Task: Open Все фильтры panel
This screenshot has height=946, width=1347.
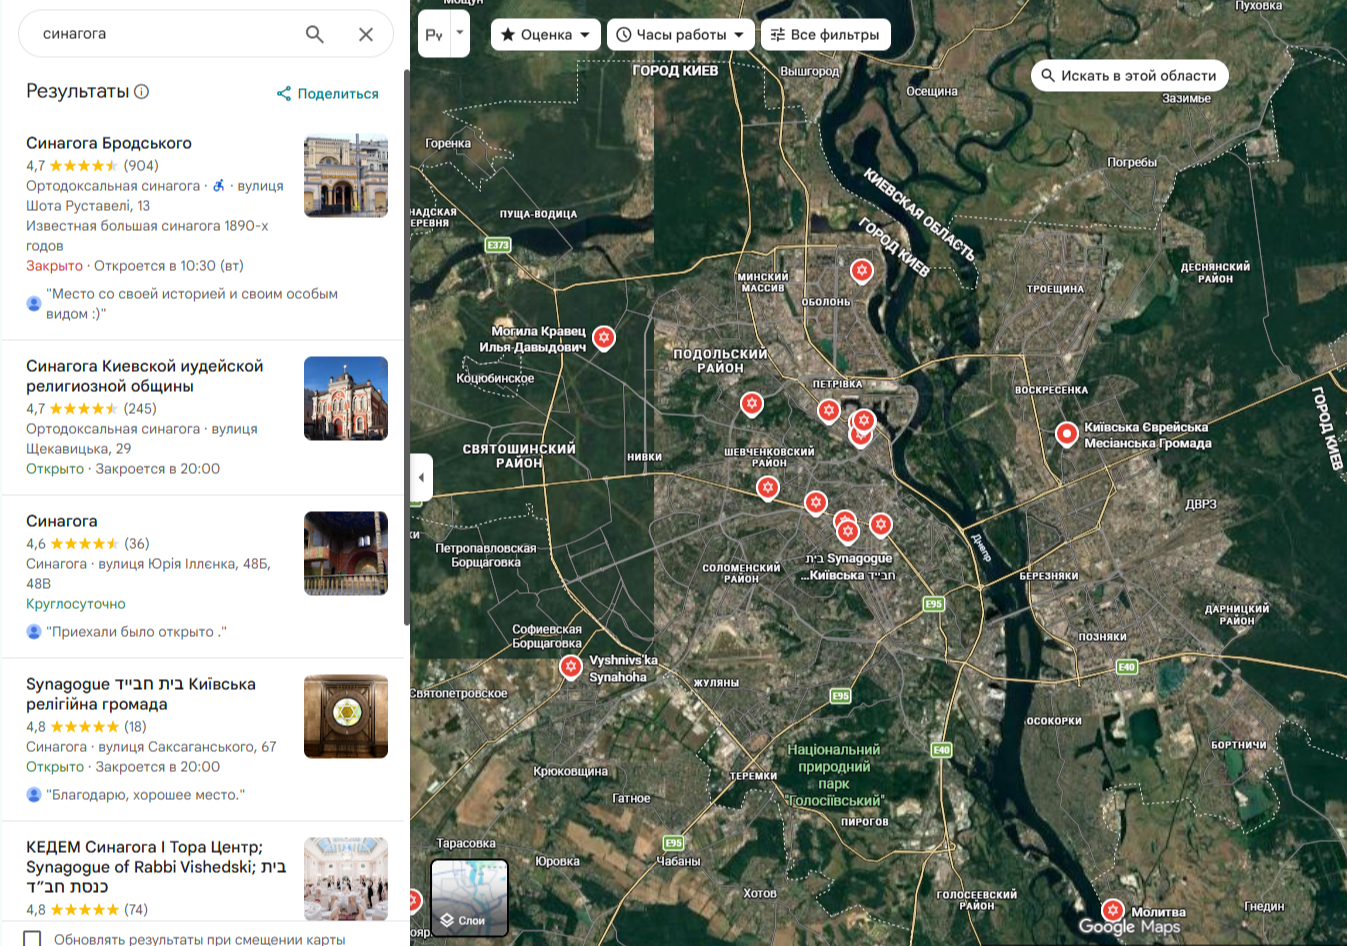Action: (825, 34)
